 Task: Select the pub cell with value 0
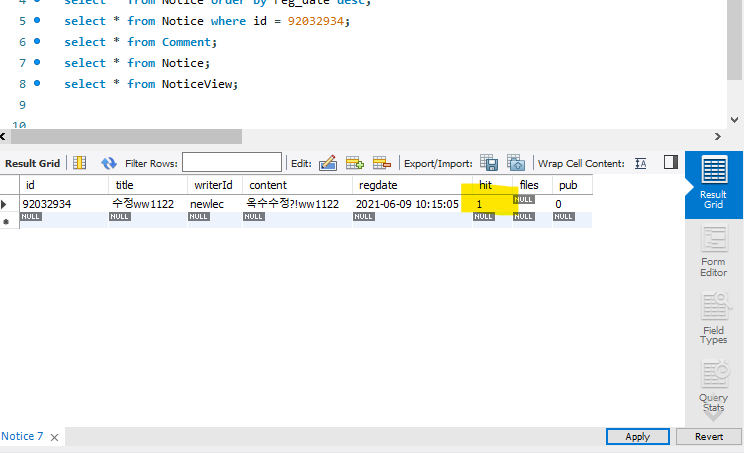point(573,204)
